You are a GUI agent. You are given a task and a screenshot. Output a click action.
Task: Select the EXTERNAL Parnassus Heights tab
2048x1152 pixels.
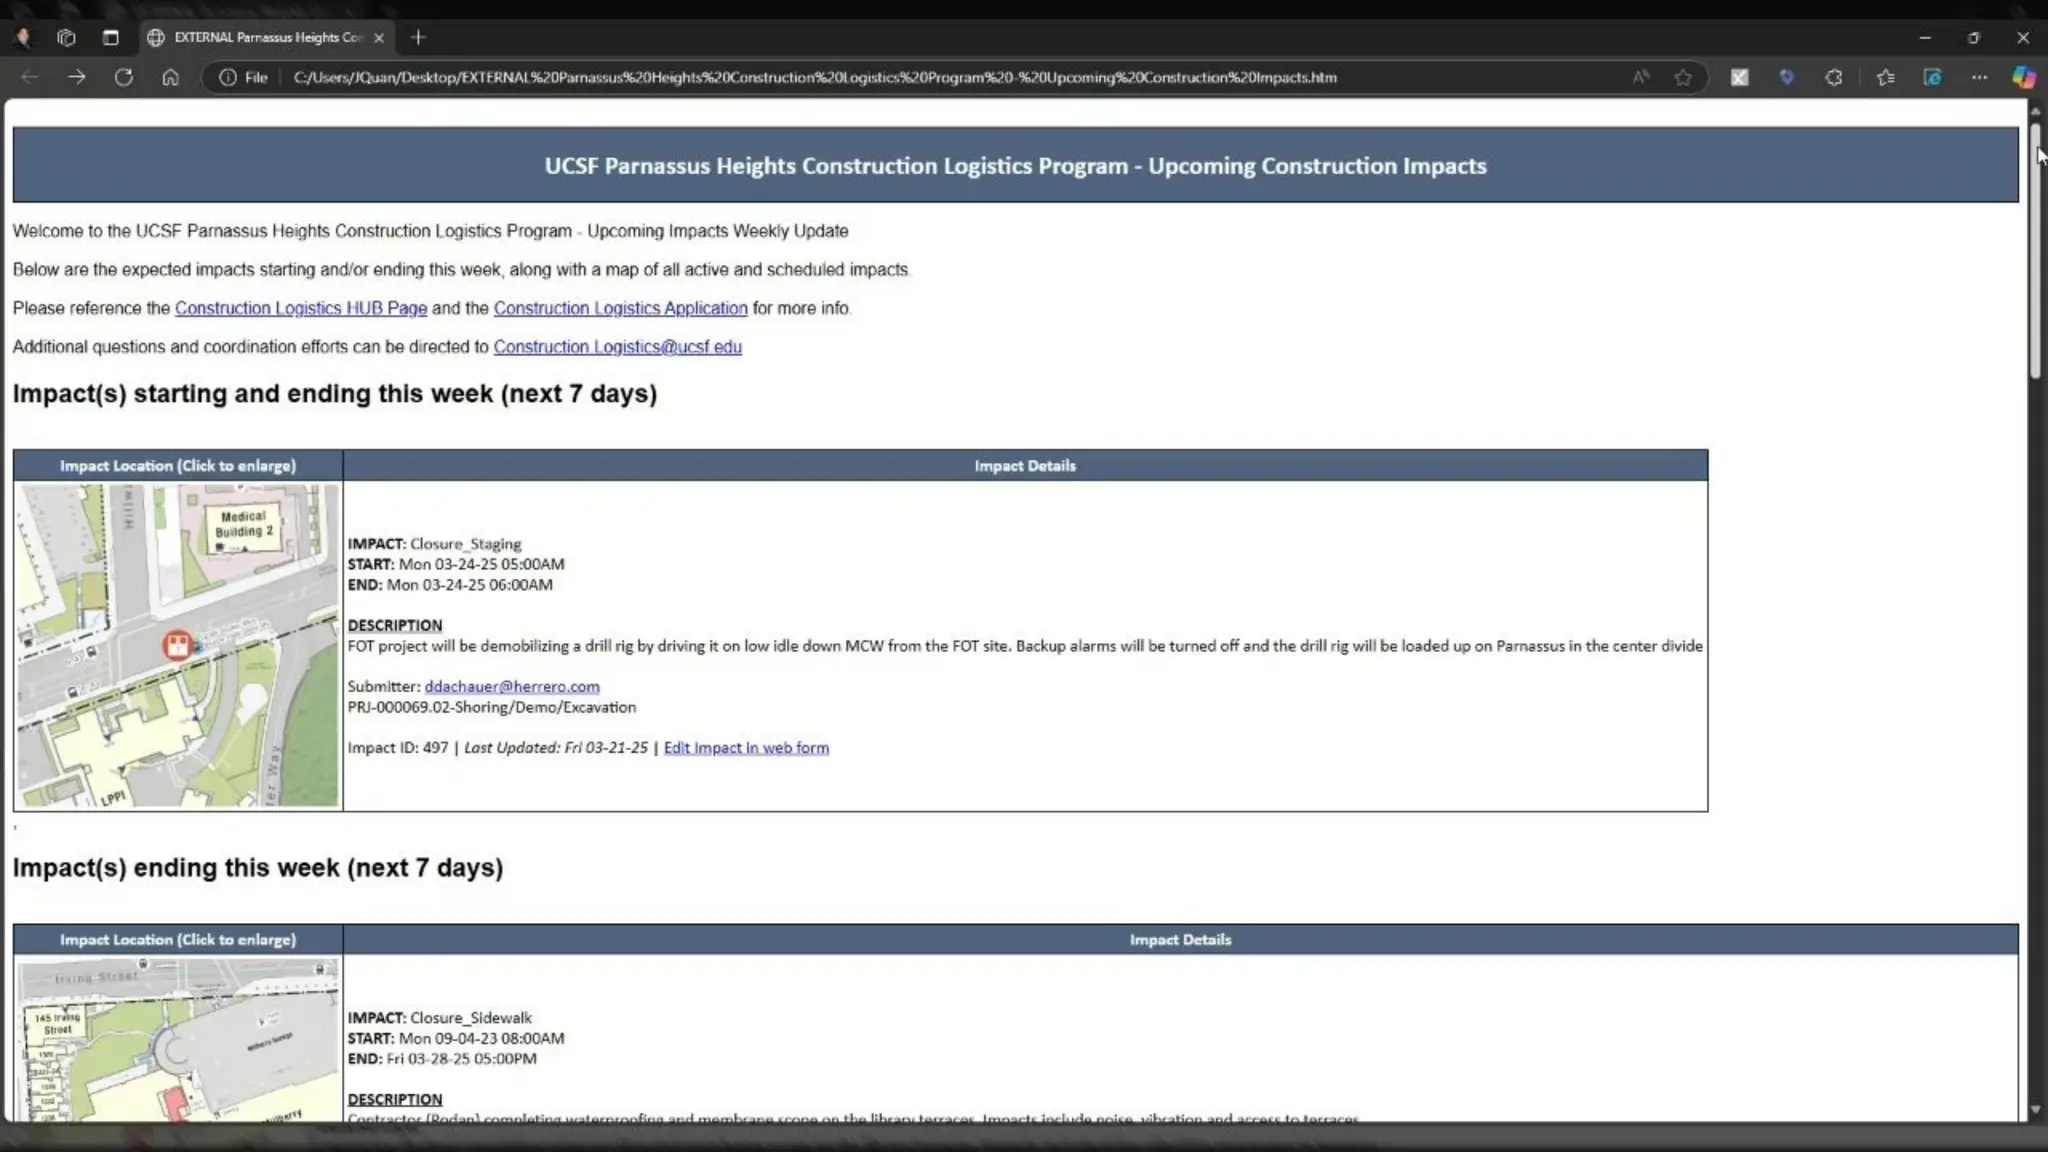(x=267, y=37)
